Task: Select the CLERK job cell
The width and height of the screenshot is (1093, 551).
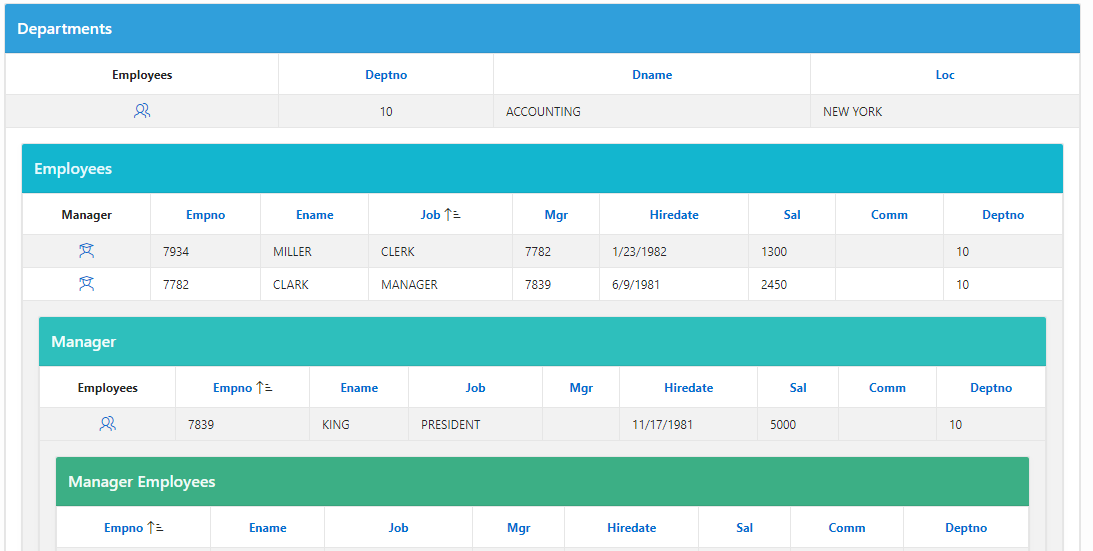Action: pos(441,251)
